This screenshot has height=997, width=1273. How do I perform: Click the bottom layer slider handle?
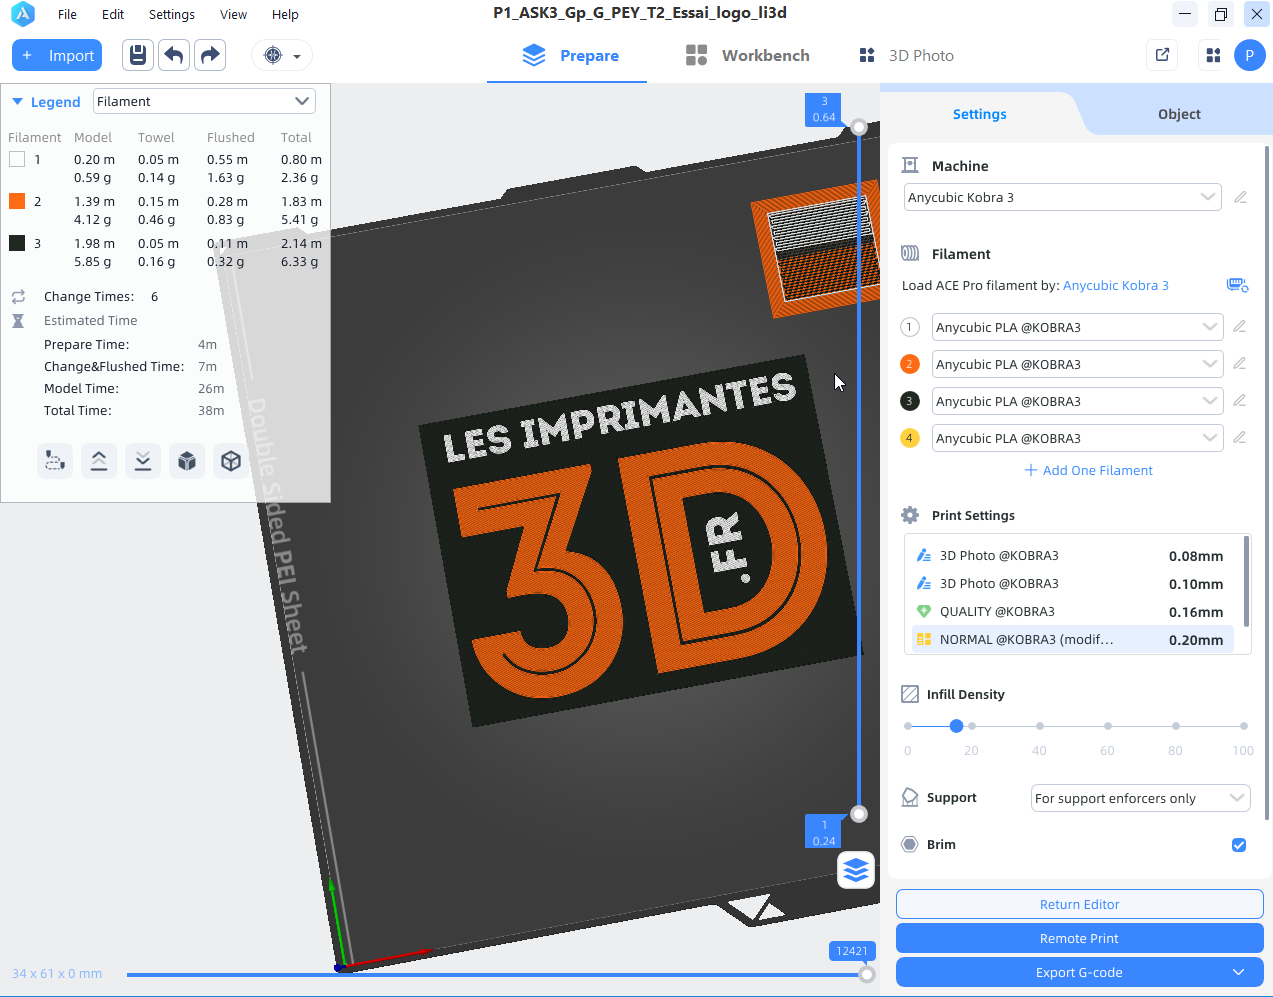click(x=859, y=814)
